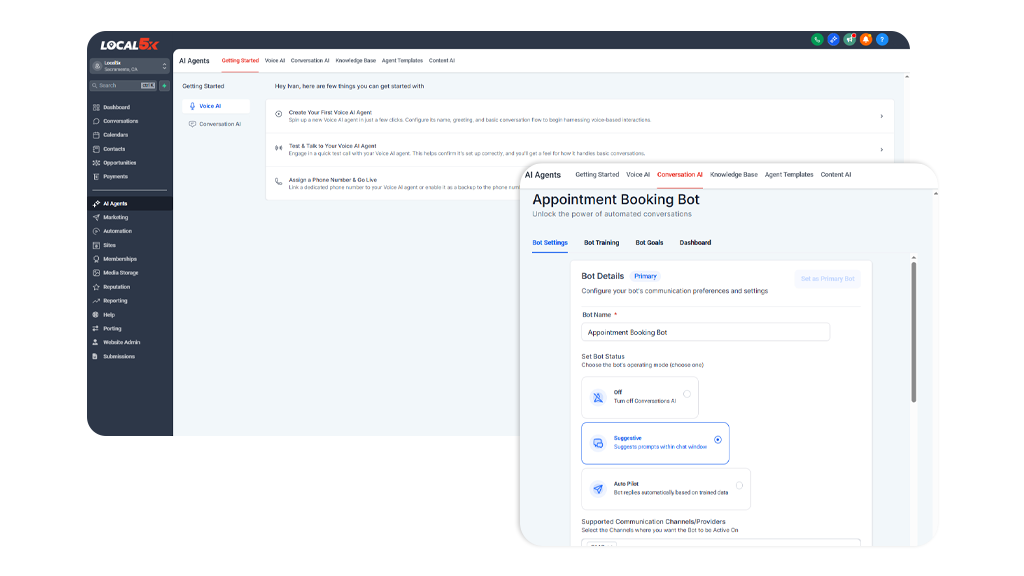Select the Off bot status radio
The height and width of the screenshot is (576, 1024).
[x=686, y=394]
